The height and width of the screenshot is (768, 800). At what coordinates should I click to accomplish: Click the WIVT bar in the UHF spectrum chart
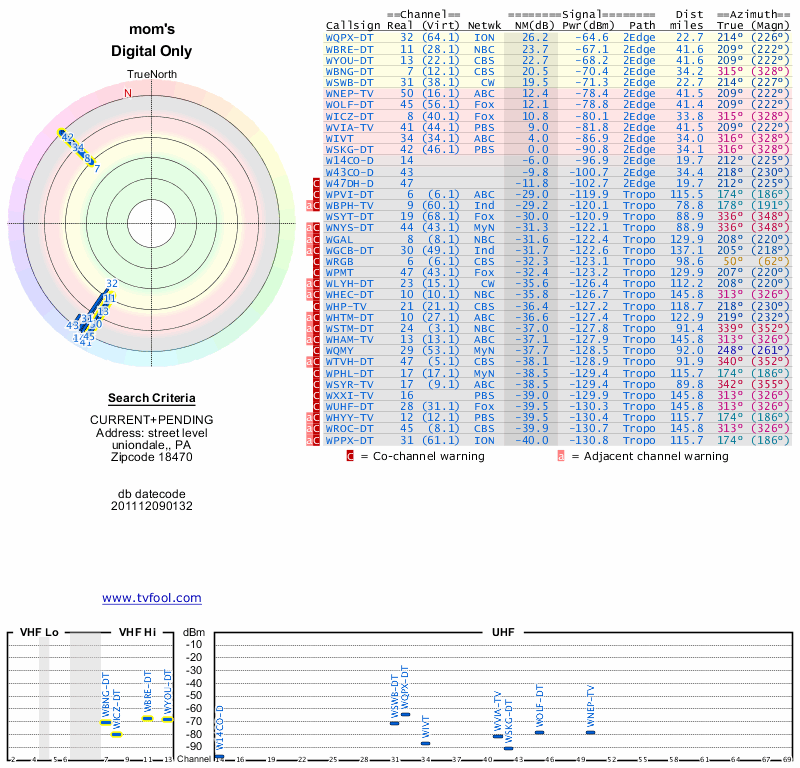click(426, 743)
